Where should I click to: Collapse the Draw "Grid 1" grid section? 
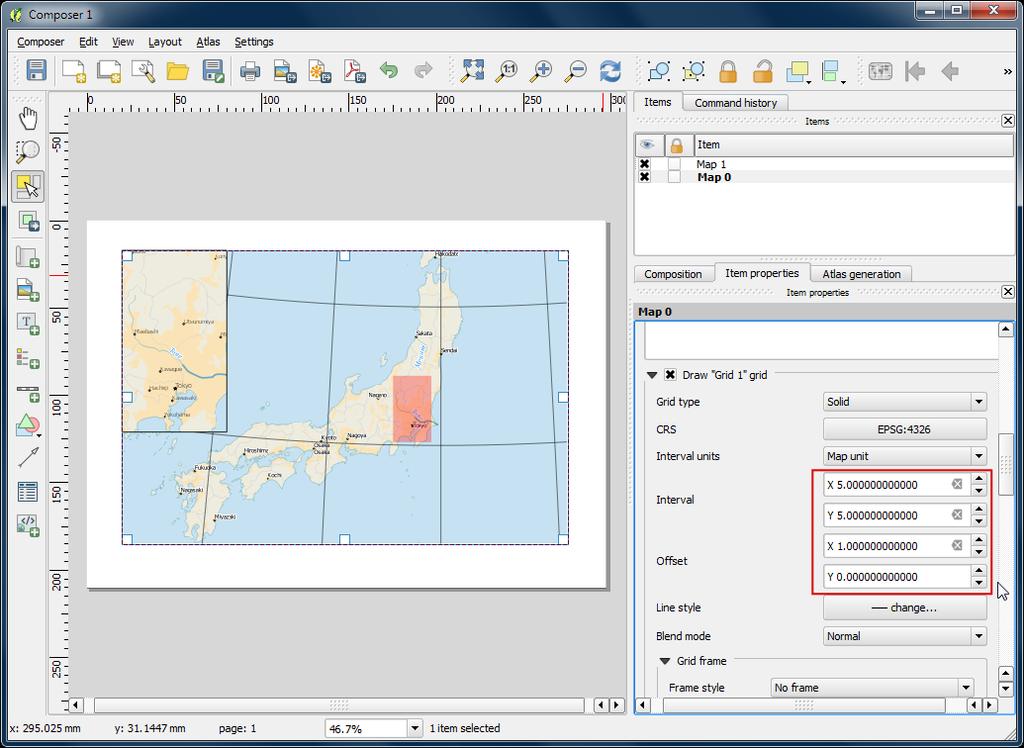pos(651,375)
